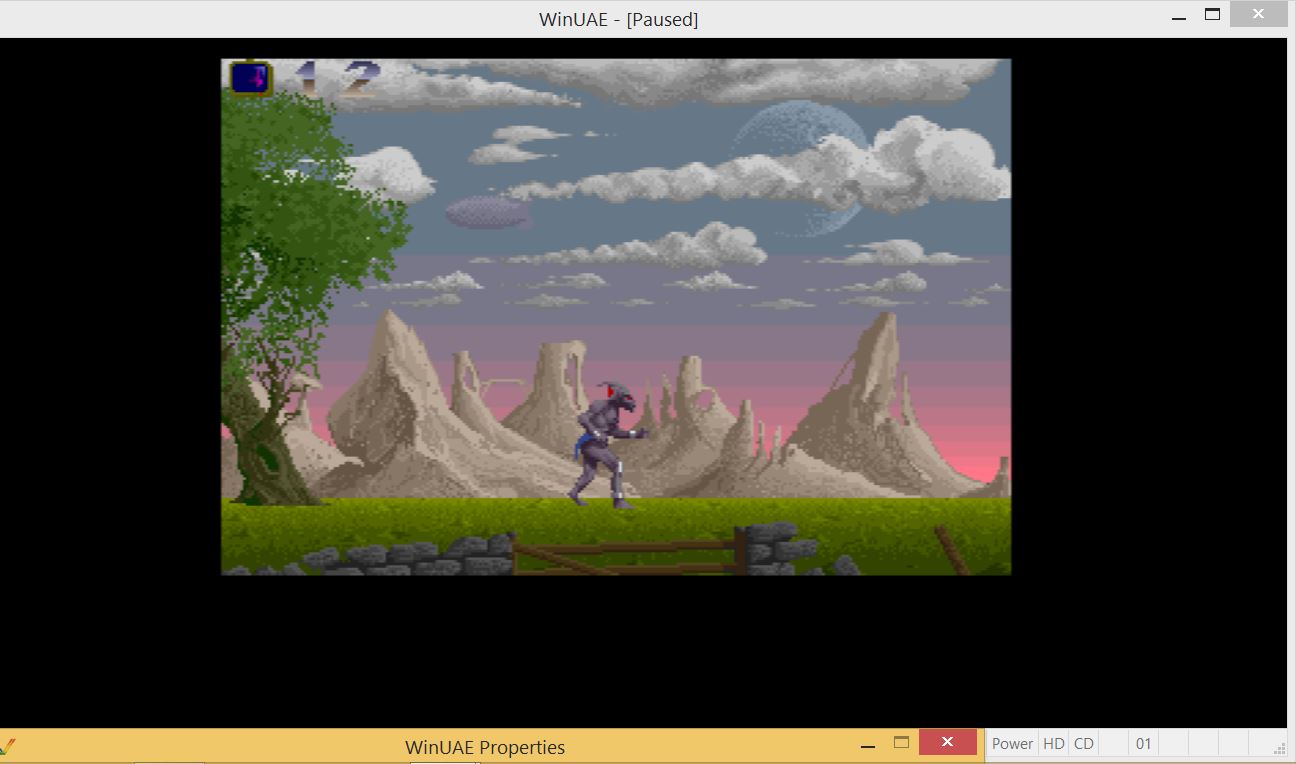Click the beast character in the game
Image resolution: width=1296 pixels, height=764 pixels.
point(609,445)
